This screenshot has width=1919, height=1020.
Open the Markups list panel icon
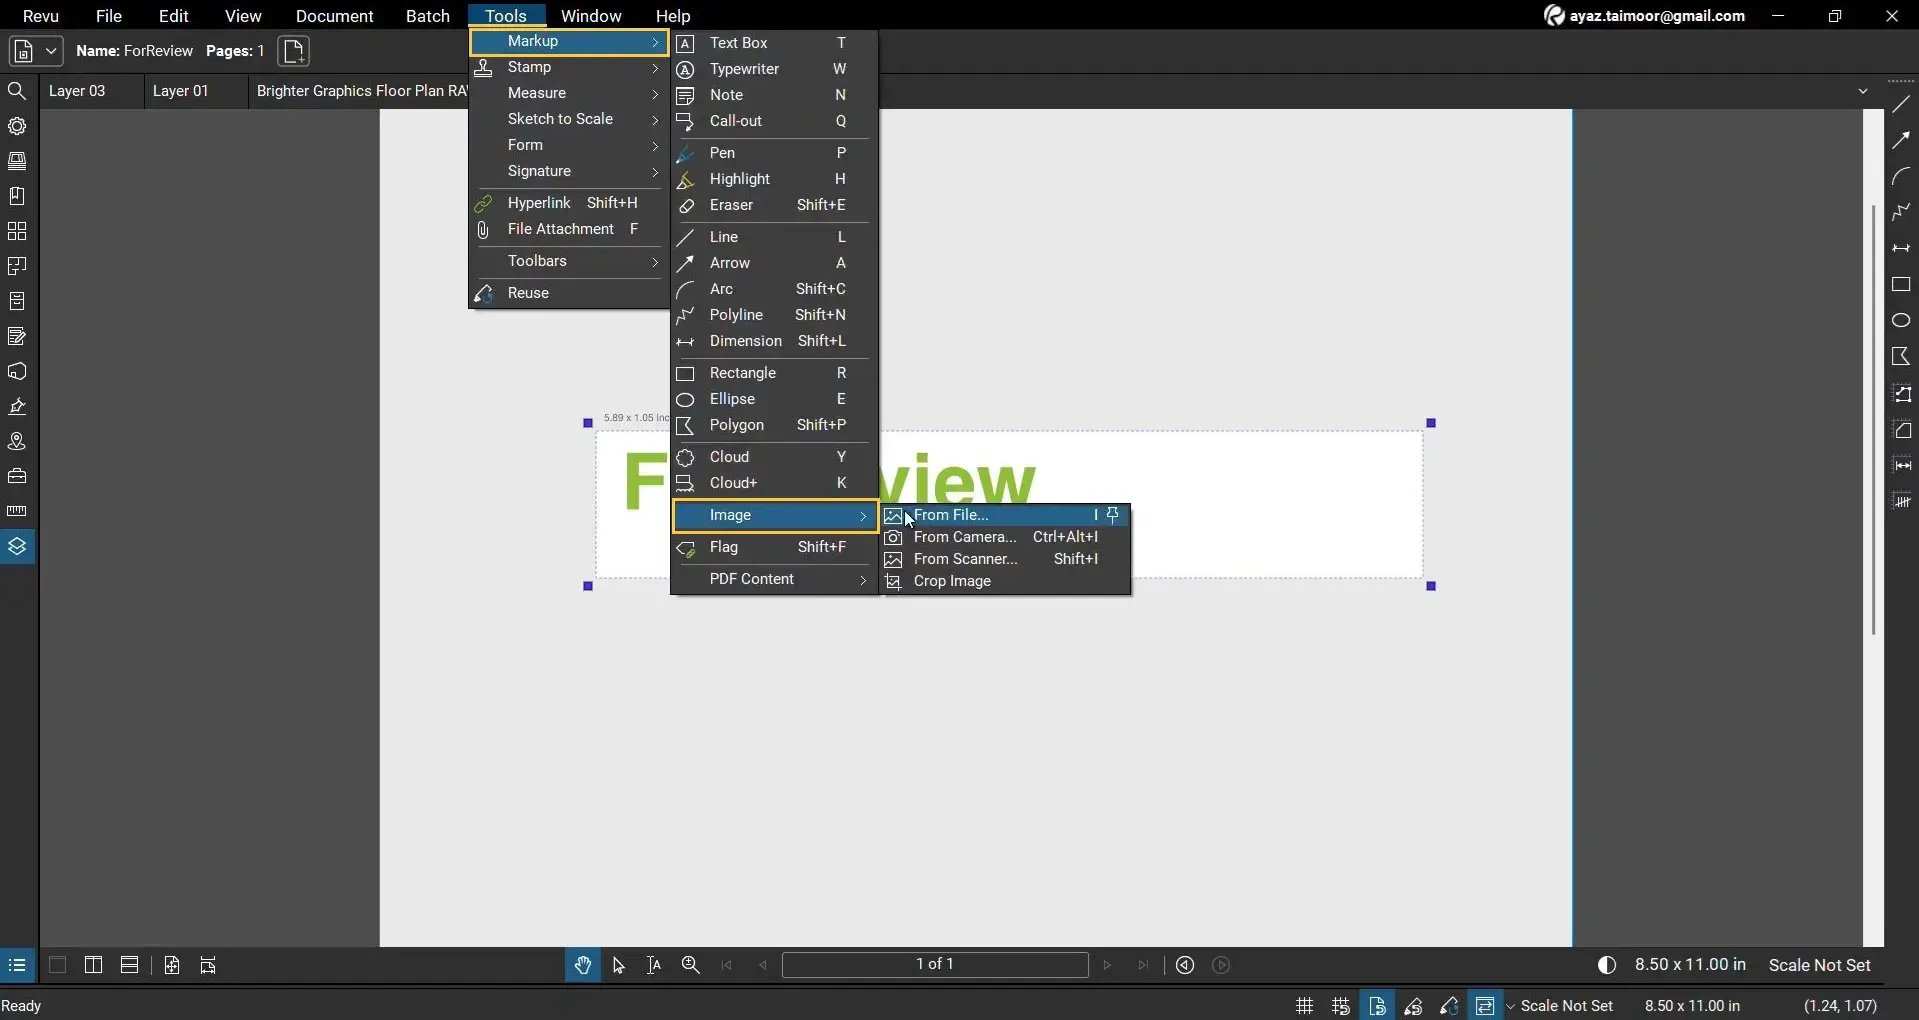tap(17, 965)
